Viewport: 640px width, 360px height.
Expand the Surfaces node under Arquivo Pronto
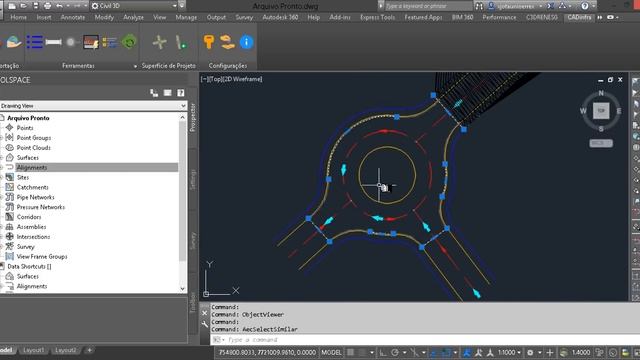point(2,158)
